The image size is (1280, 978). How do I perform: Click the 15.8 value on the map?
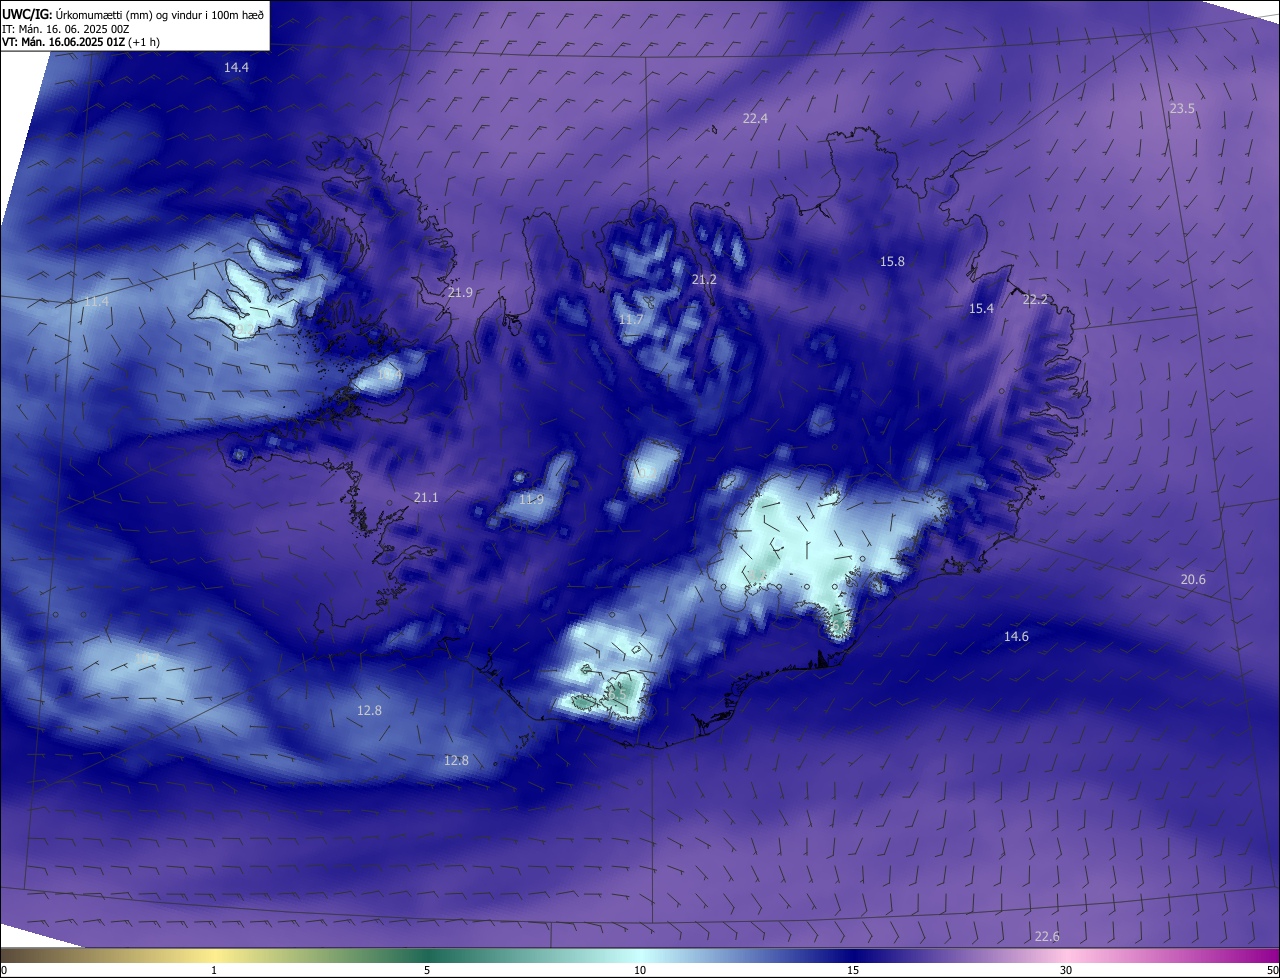892,261
